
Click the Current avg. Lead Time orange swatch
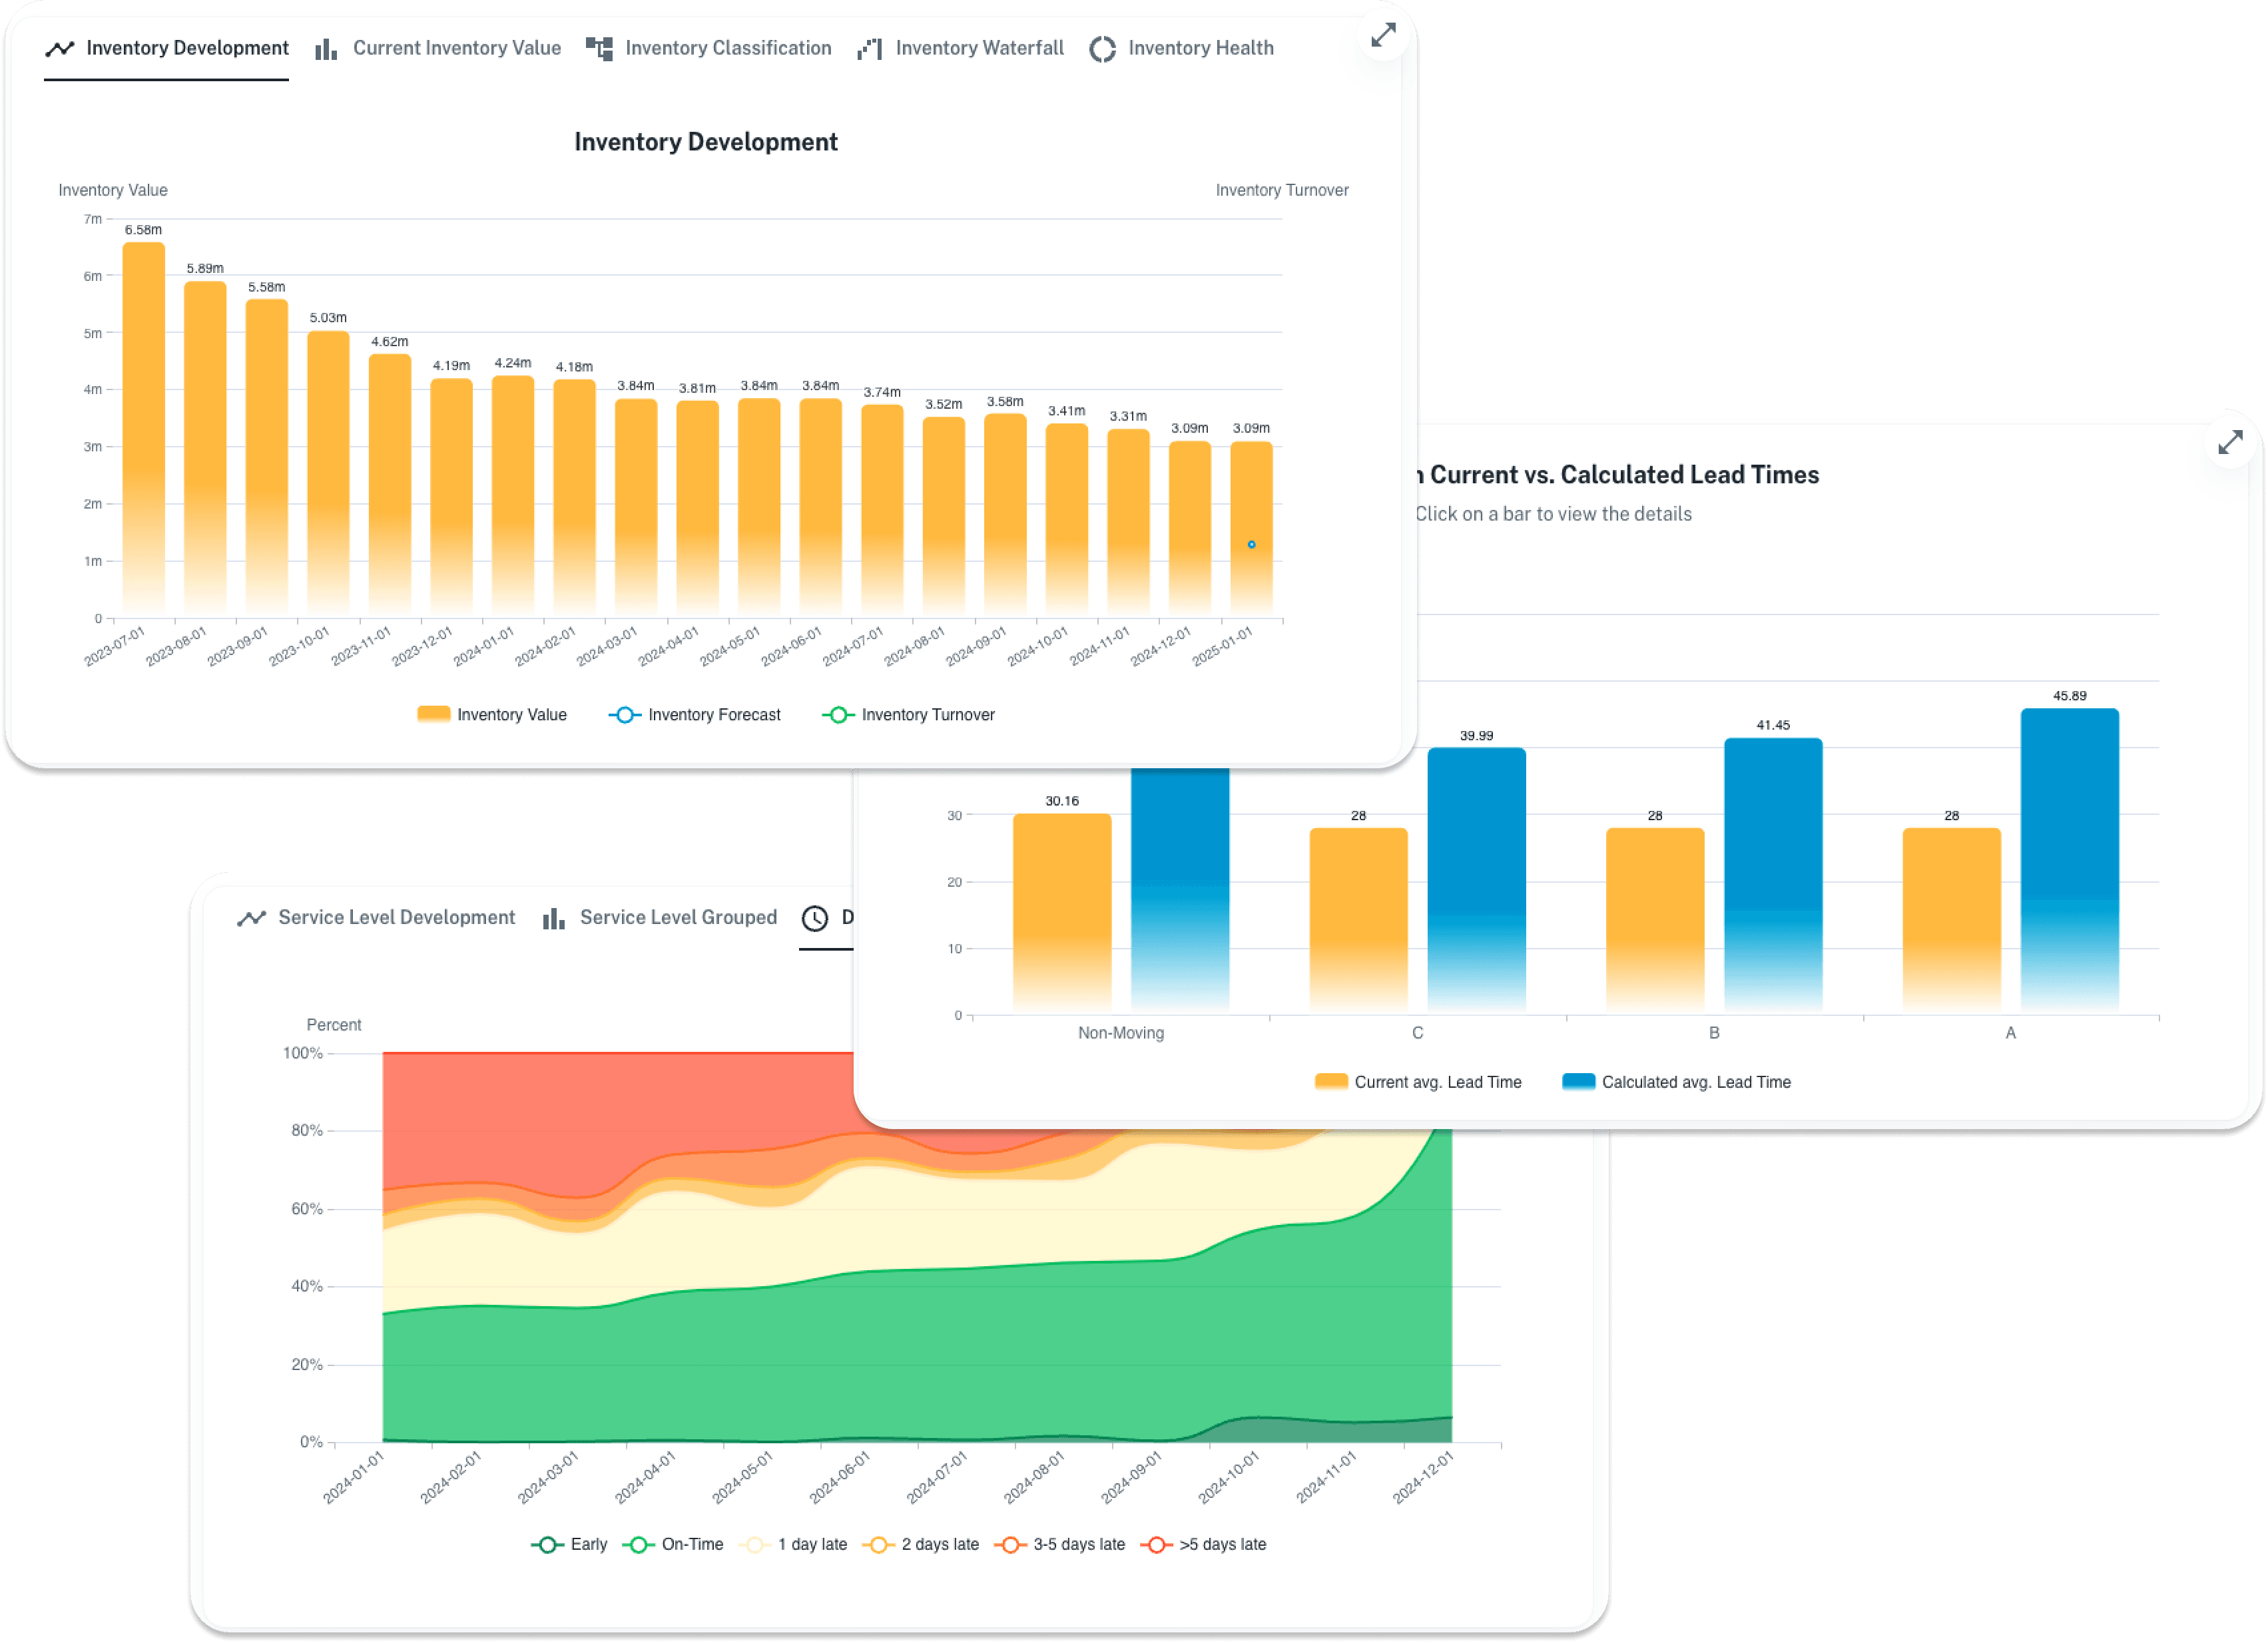point(1331,1081)
